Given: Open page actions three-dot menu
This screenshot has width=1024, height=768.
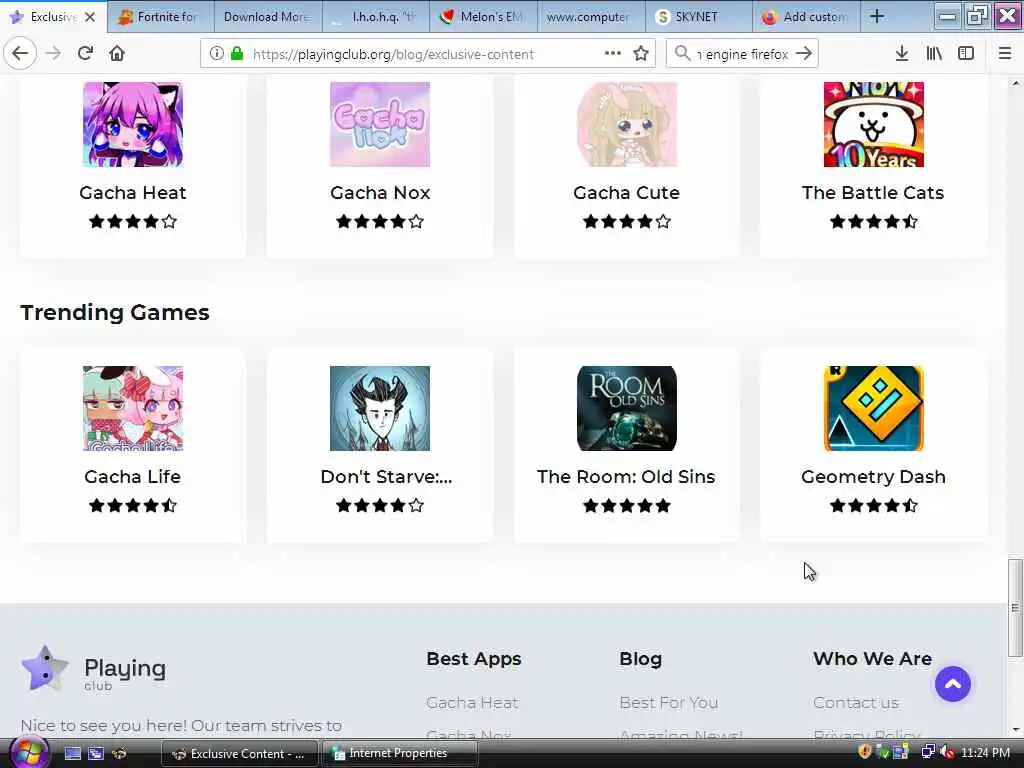Looking at the screenshot, I should [613, 54].
